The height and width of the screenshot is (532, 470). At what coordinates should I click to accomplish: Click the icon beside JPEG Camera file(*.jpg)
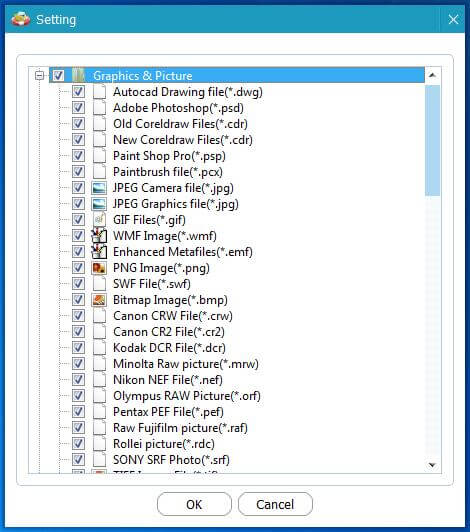point(99,188)
